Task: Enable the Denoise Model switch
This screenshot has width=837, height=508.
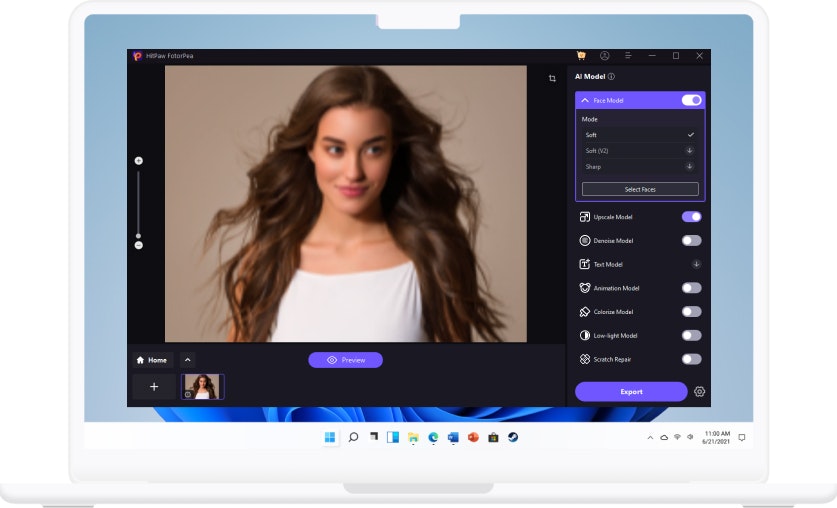Action: [x=691, y=241]
